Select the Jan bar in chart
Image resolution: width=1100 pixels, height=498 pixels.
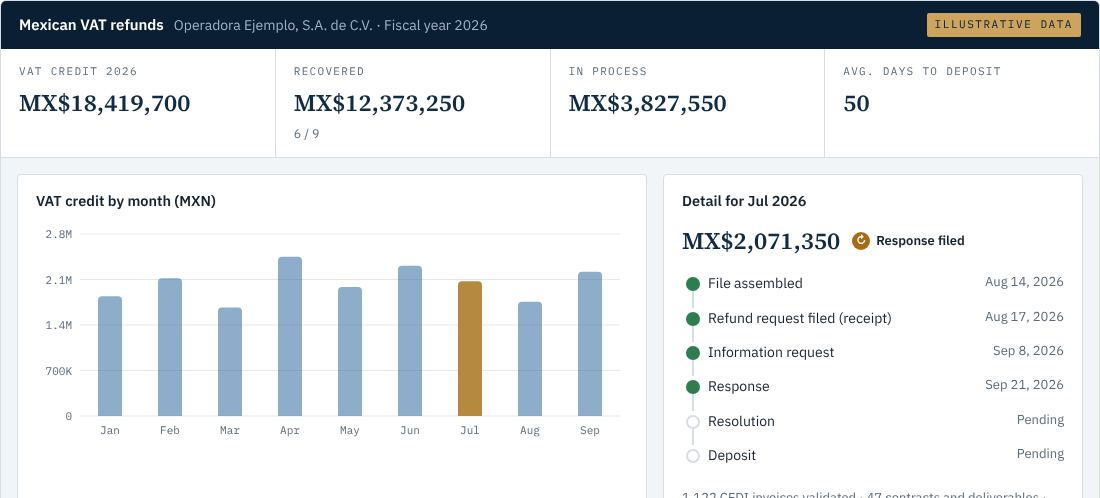point(110,356)
